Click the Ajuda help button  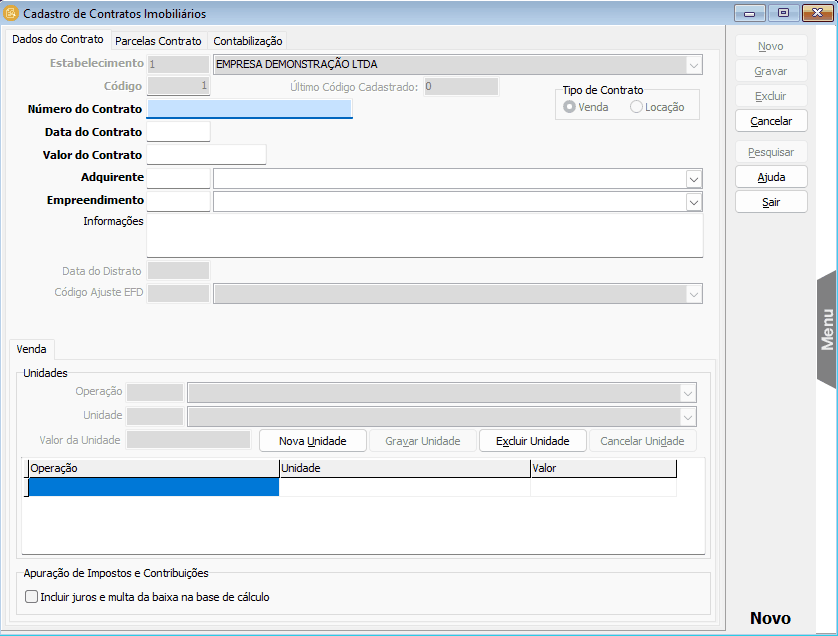point(771,177)
